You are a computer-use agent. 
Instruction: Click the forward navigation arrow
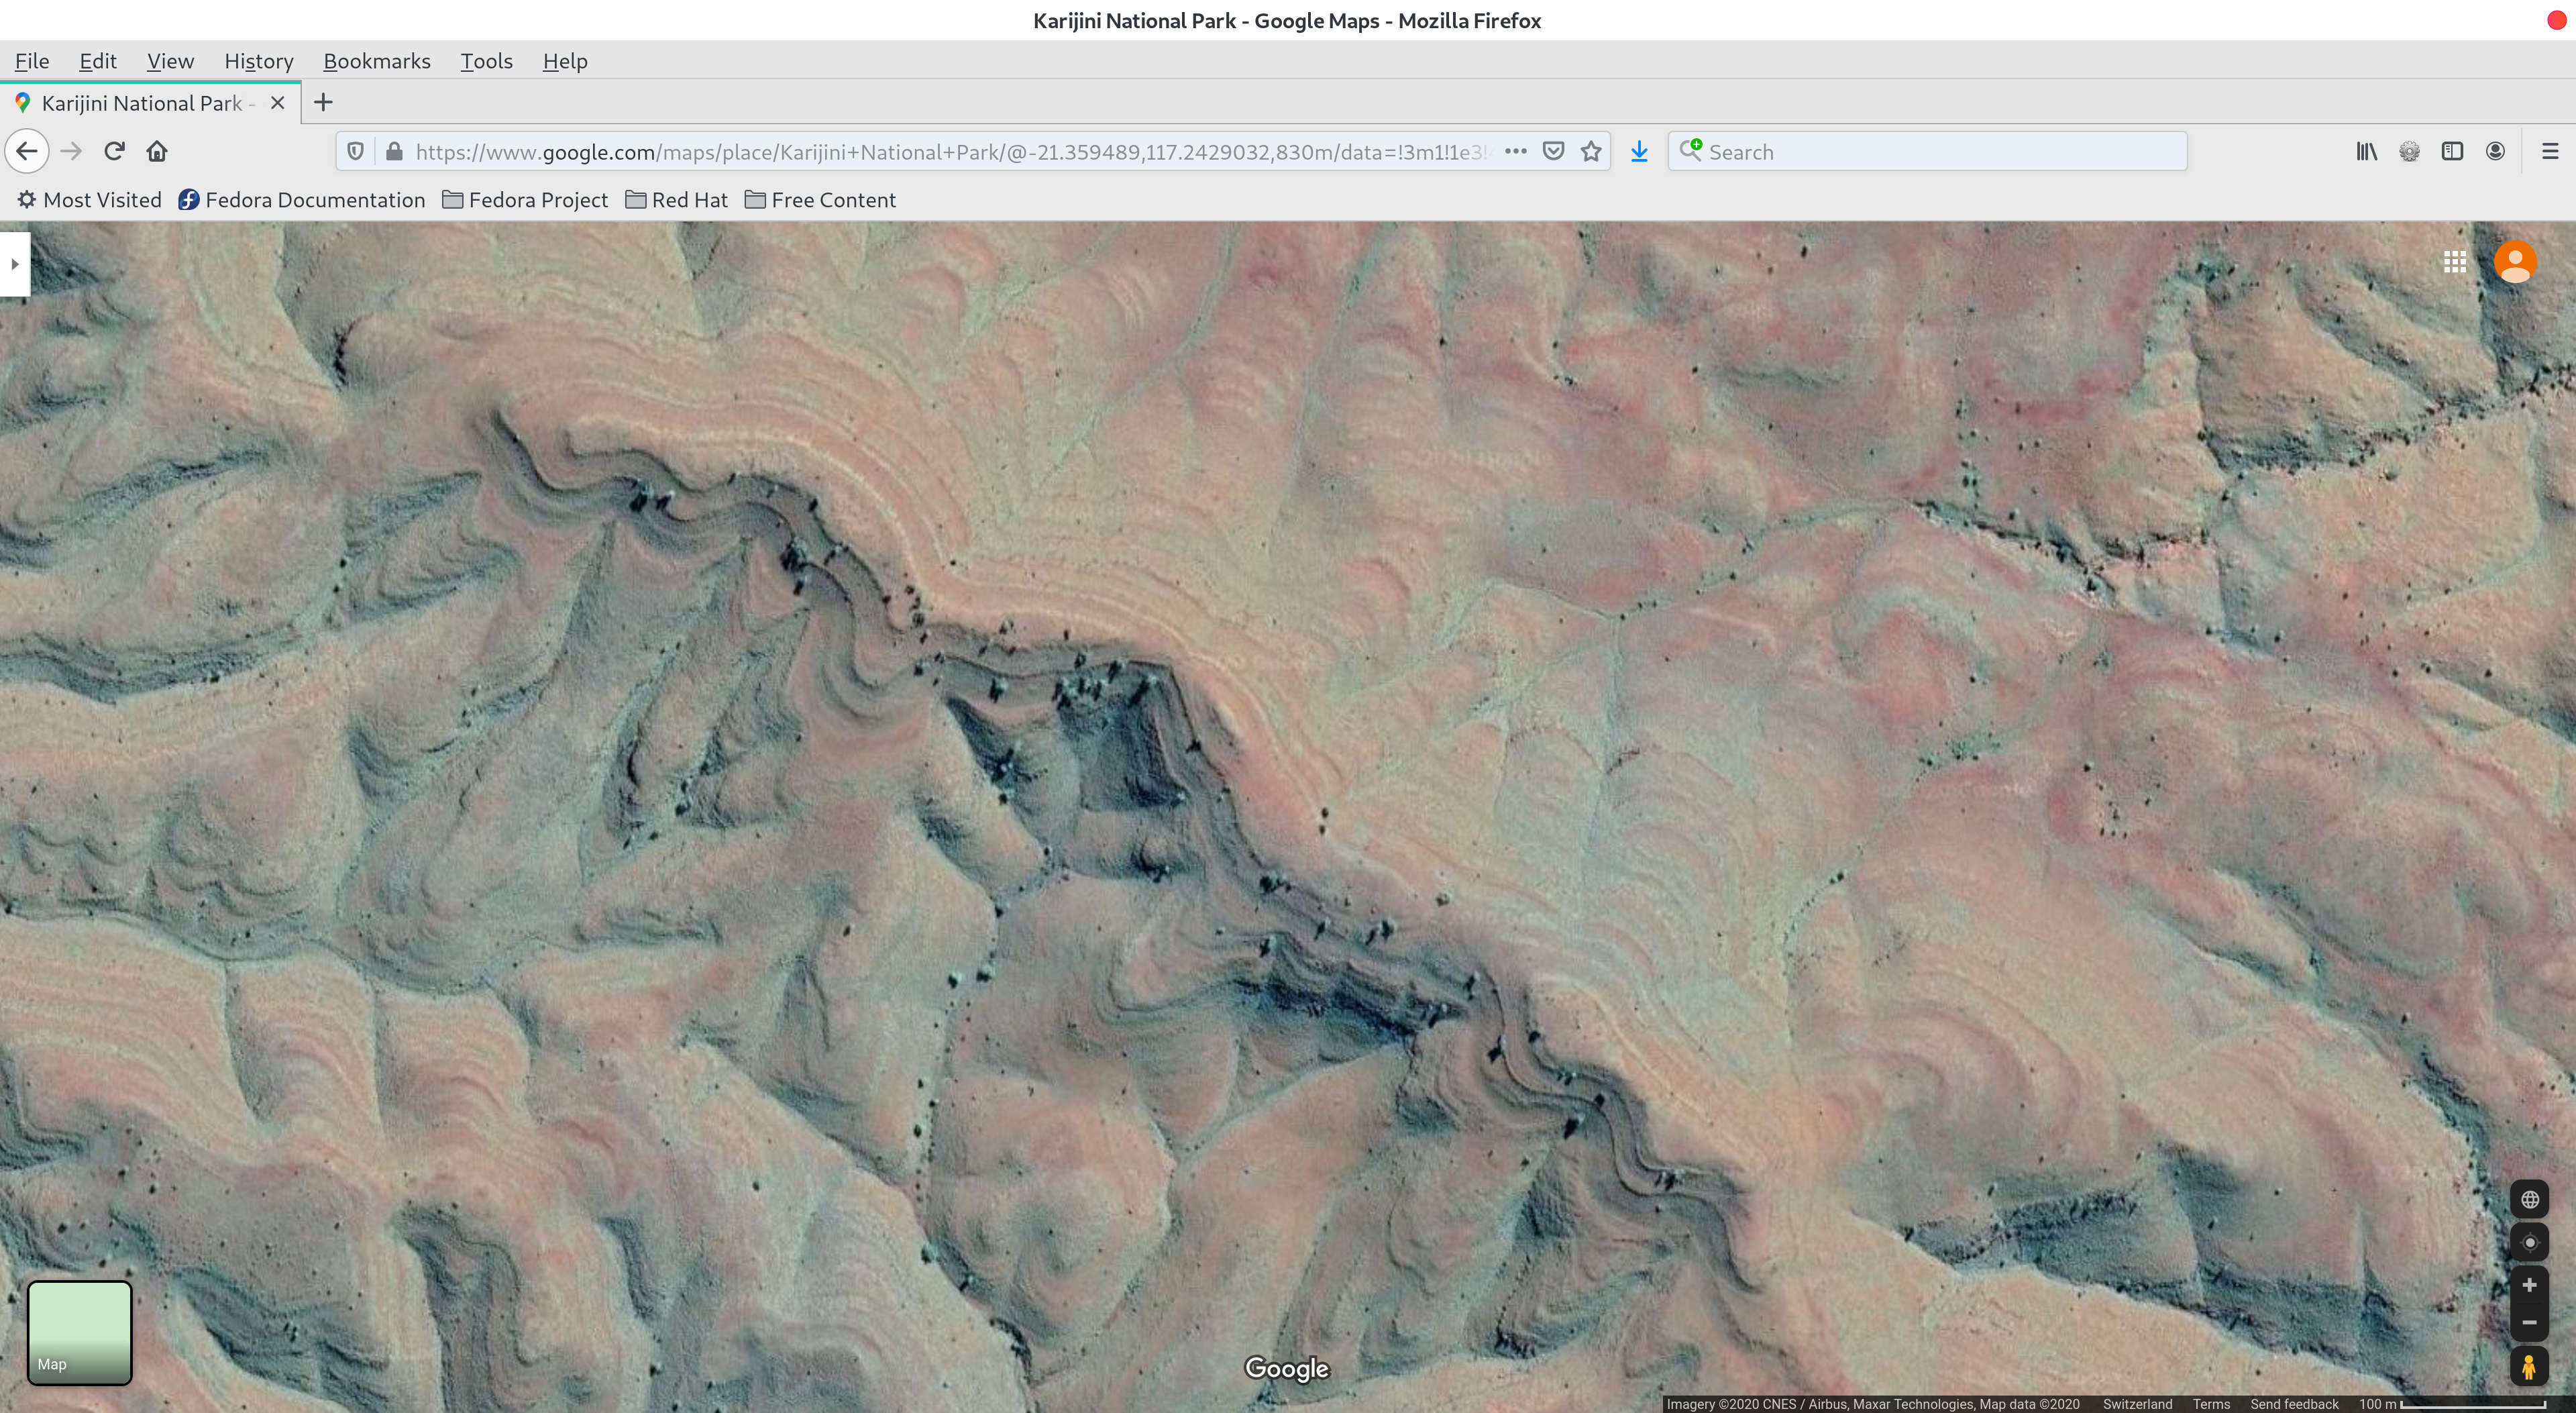(71, 152)
